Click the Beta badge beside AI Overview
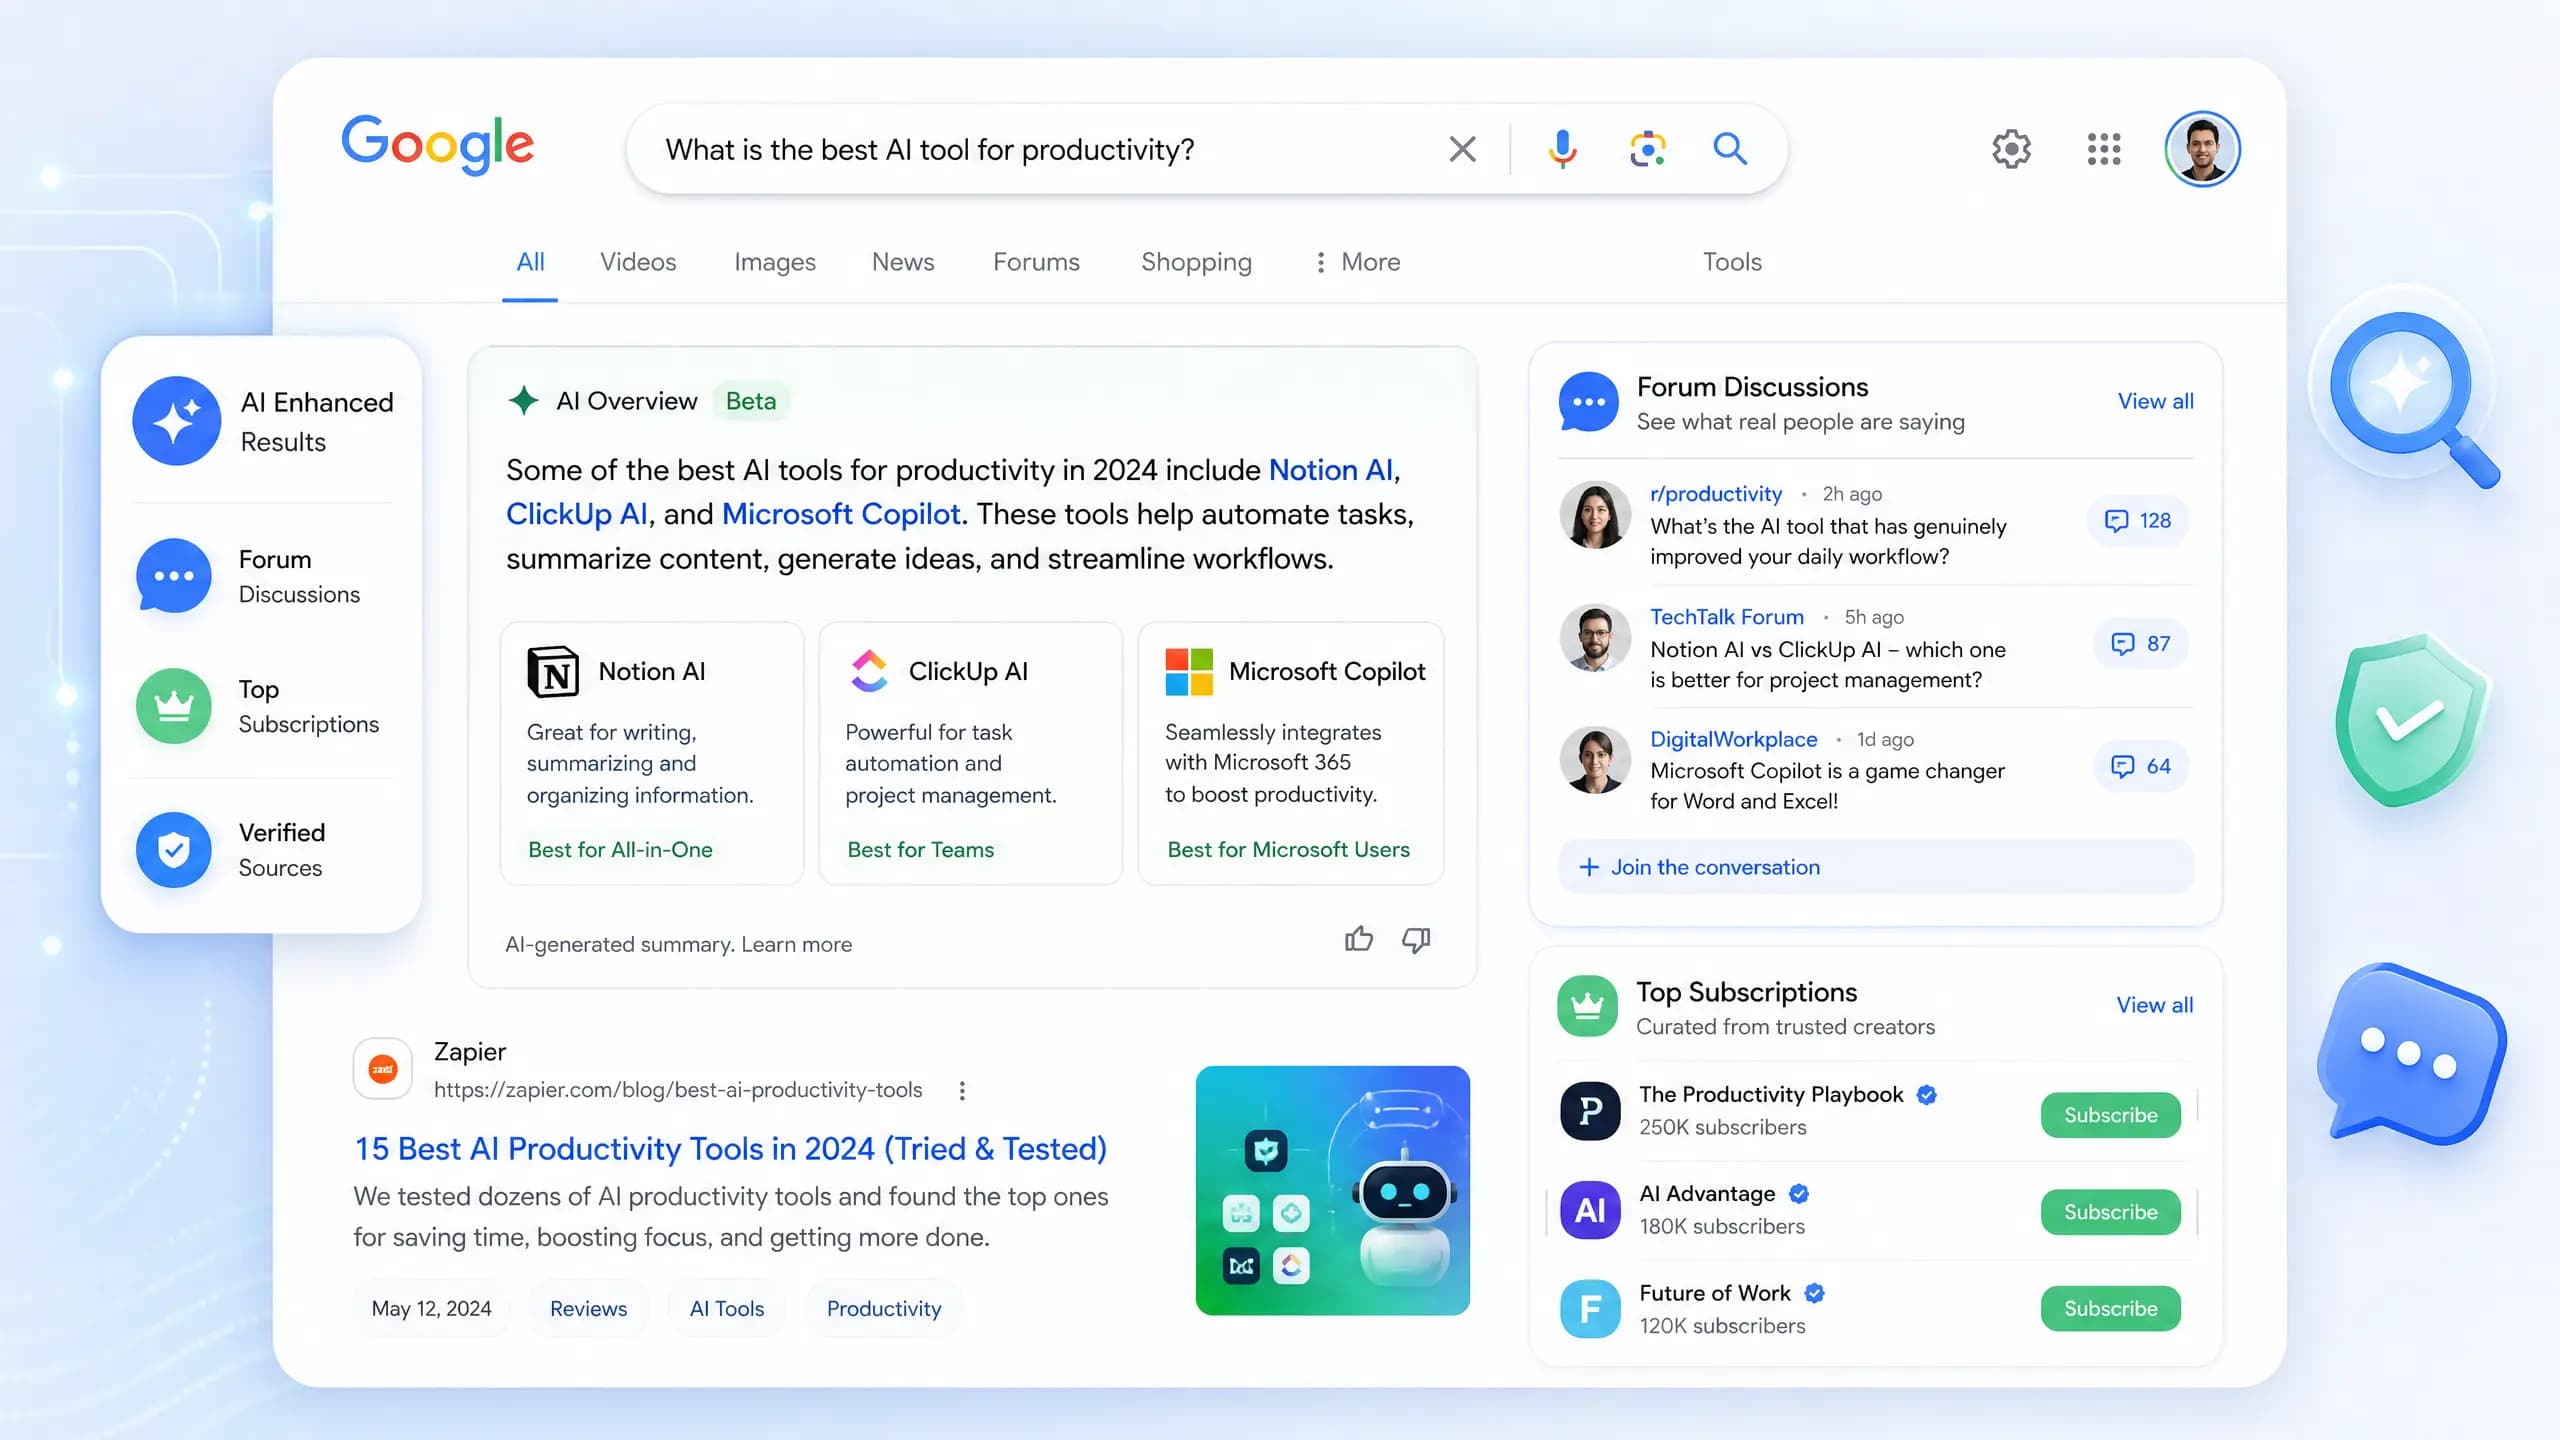The height and width of the screenshot is (1440, 2560). 751,401
